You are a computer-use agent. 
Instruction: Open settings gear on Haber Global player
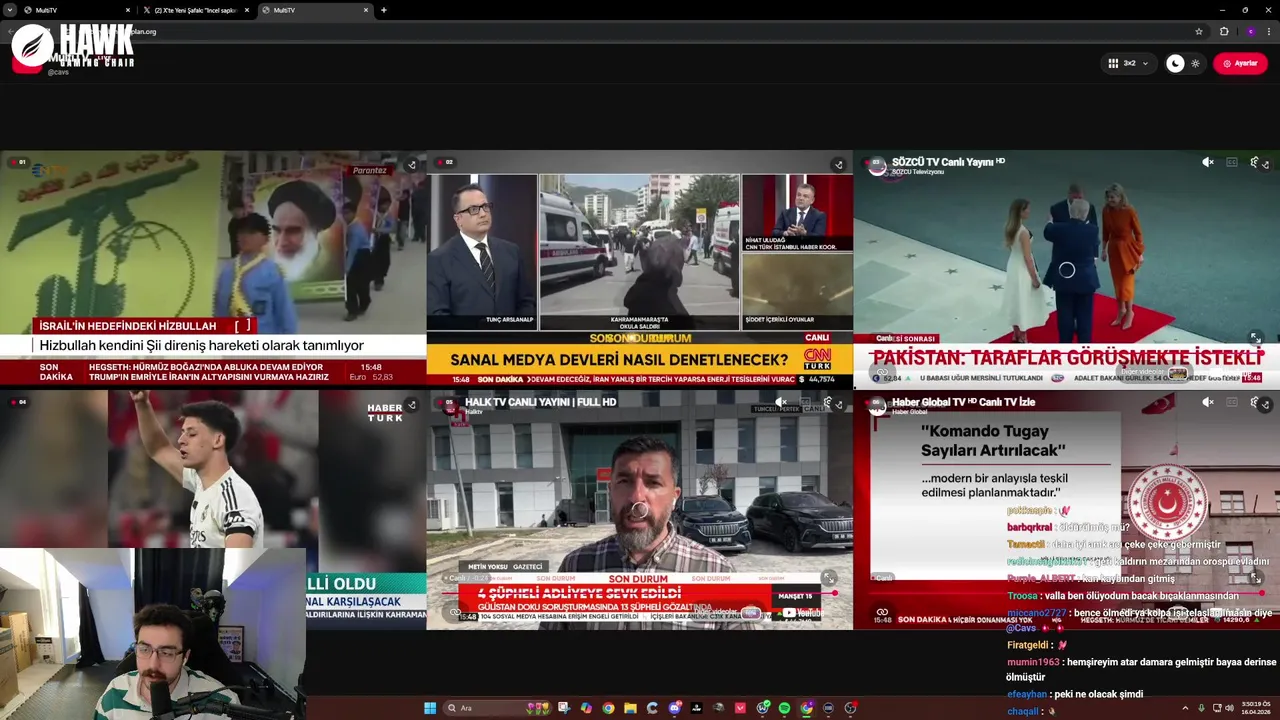(x=1254, y=402)
